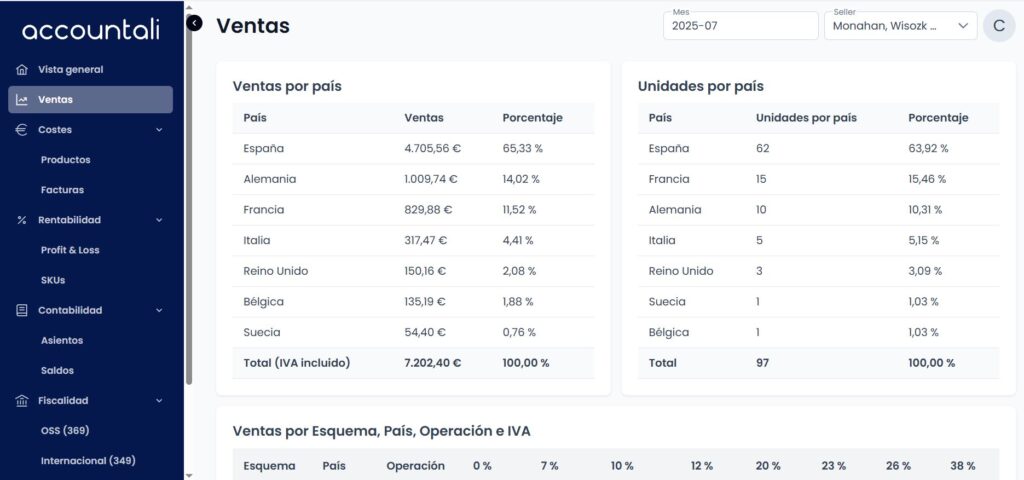This screenshot has width=1024, height=480.
Task: Click the euro icon next to Costes
Action: (x=22, y=130)
